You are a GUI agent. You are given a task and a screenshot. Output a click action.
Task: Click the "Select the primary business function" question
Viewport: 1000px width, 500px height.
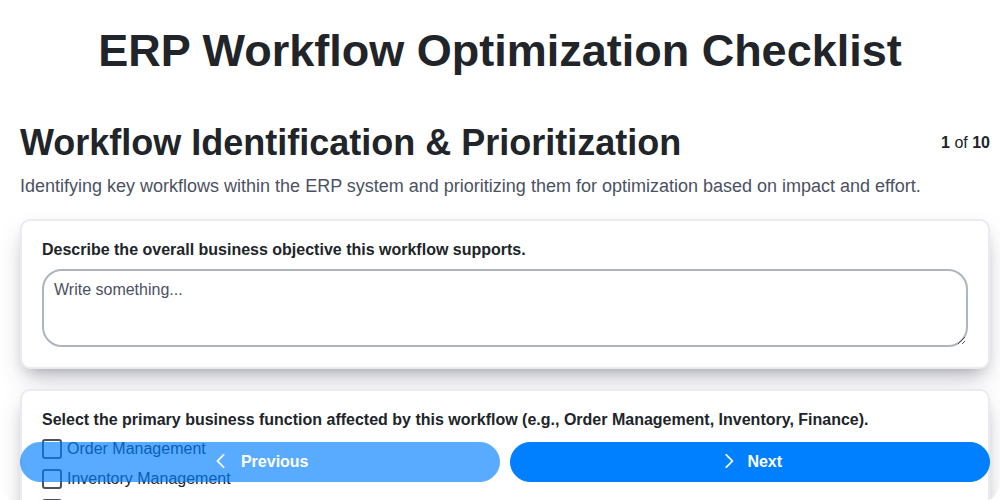[455, 420]
